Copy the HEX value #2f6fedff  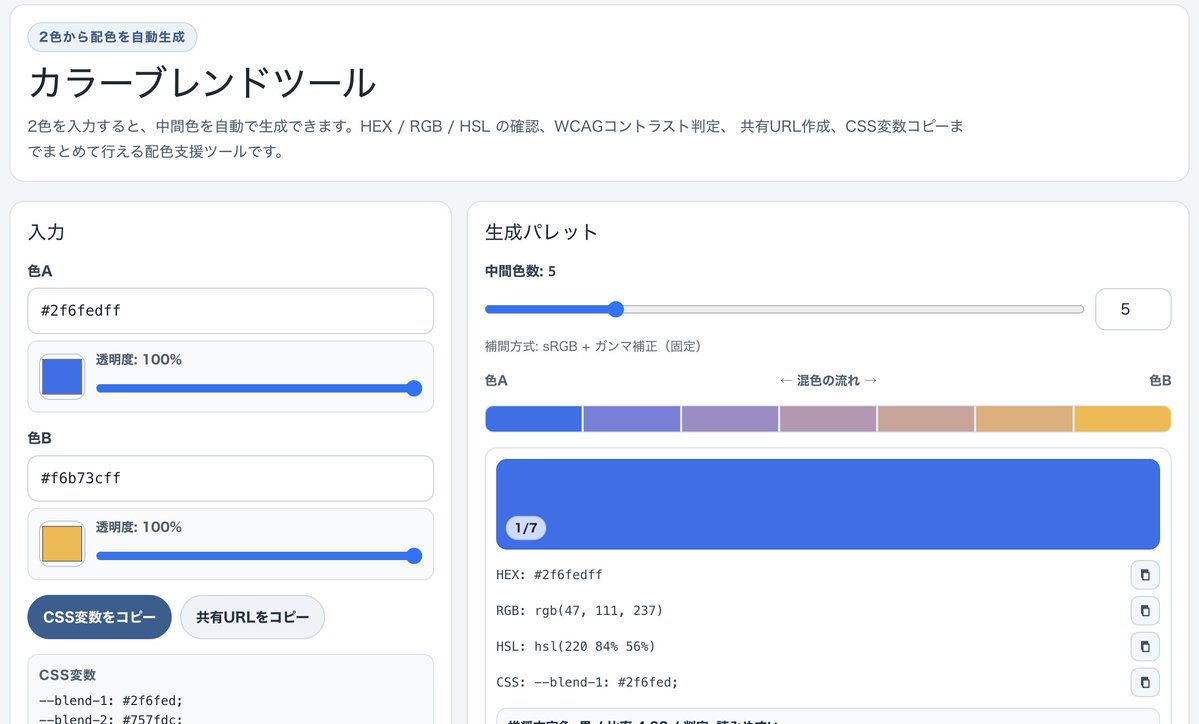(1145, 575)
